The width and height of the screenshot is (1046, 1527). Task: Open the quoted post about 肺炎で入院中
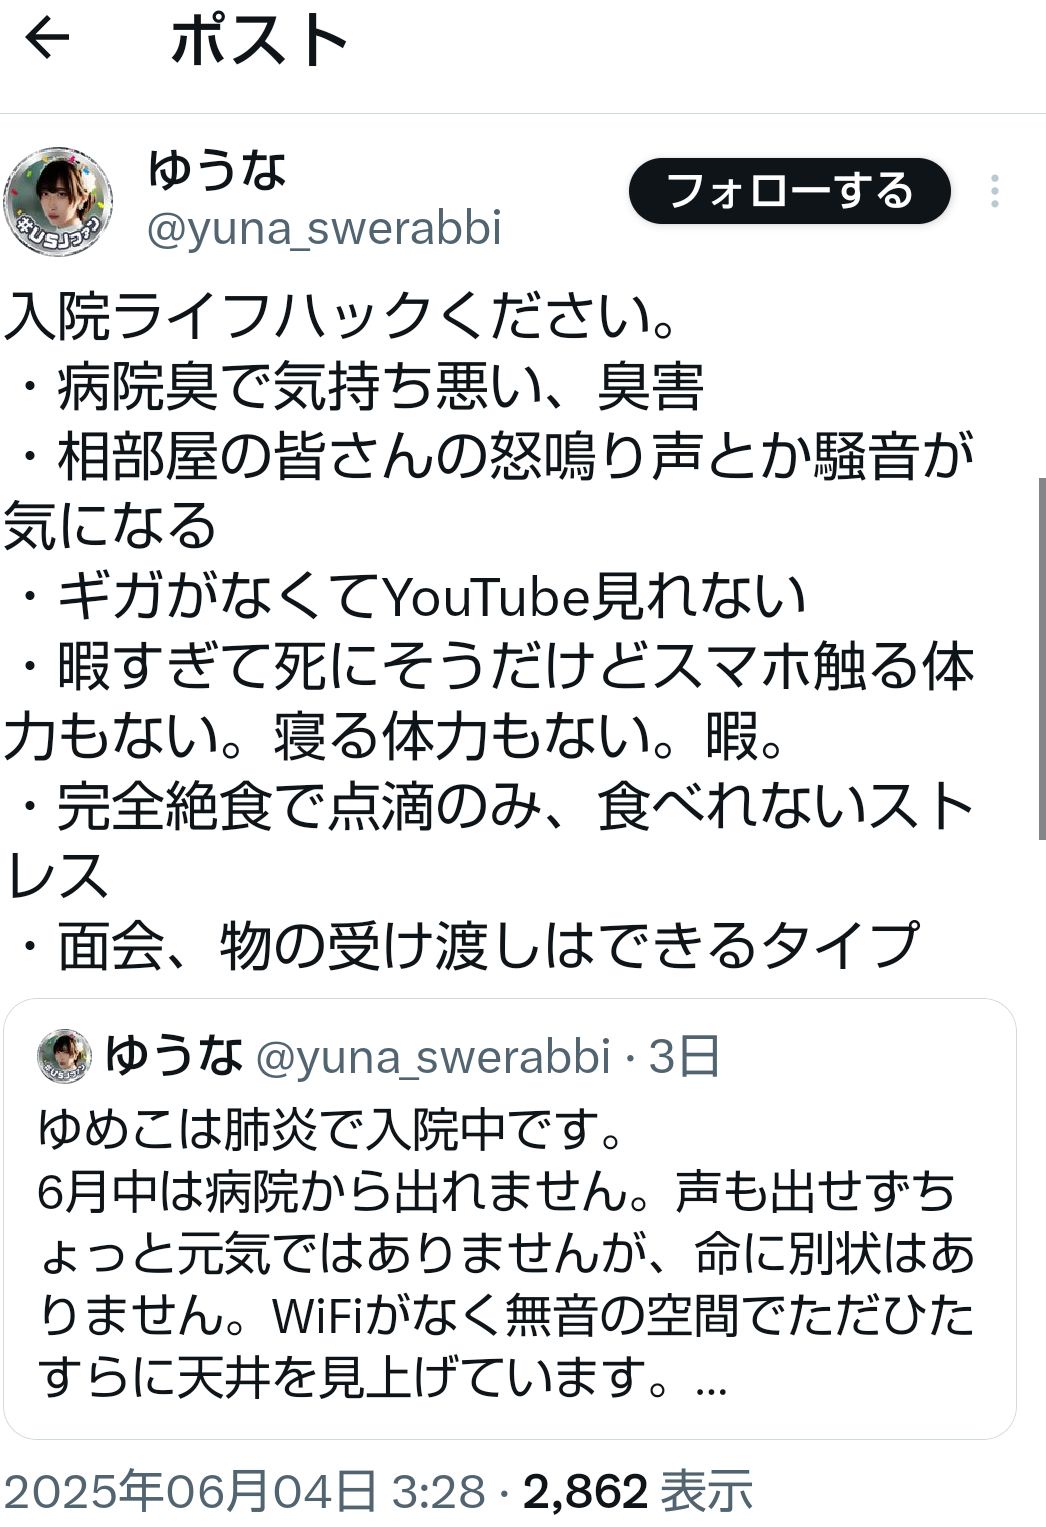(509, 1218)
